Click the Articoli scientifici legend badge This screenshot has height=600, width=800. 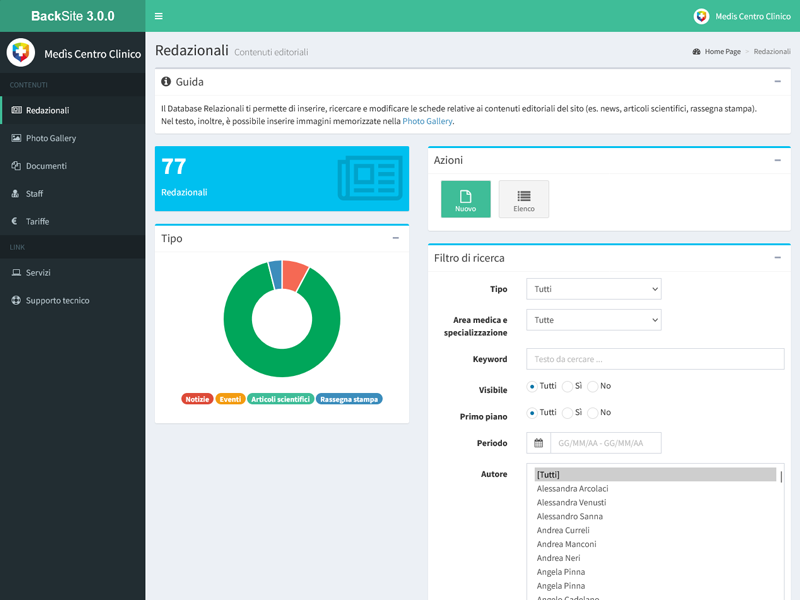point(280,399)
